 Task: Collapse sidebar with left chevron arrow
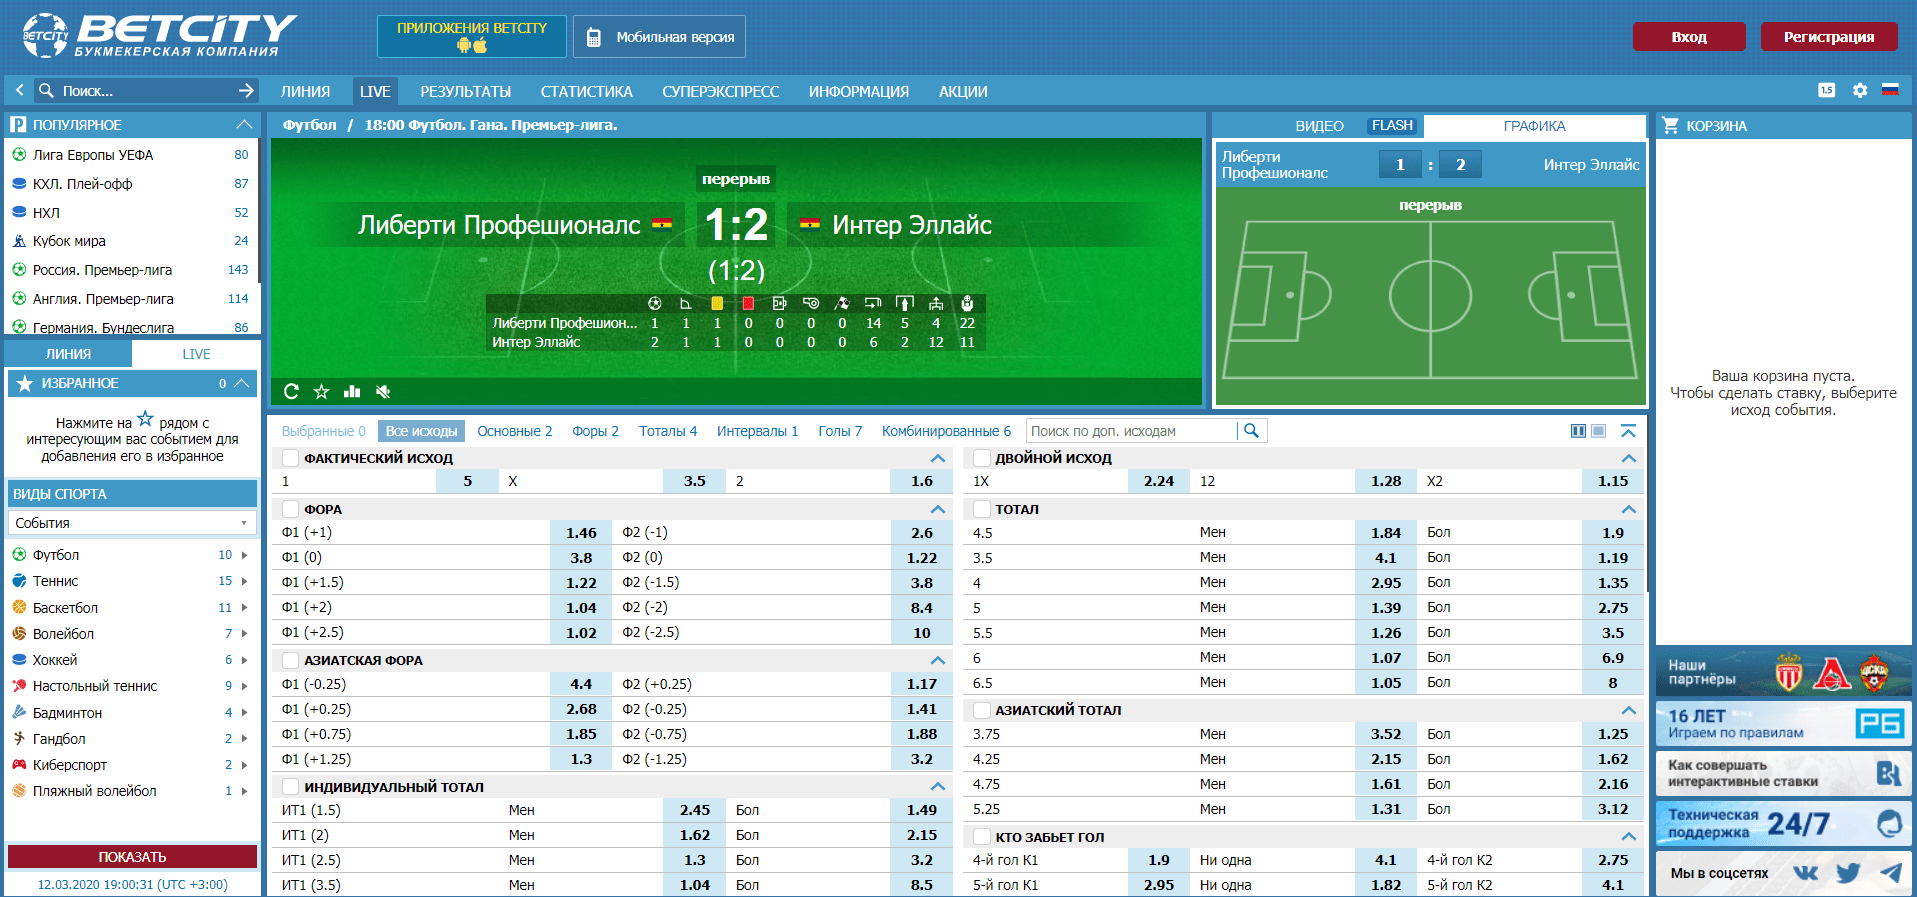(x=19, y=90)
